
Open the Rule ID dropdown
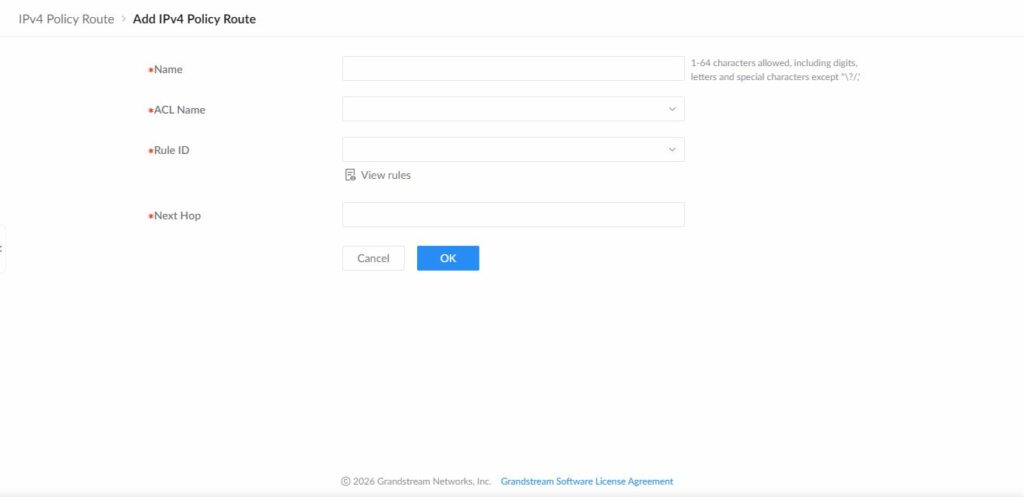tap(513, 150)
